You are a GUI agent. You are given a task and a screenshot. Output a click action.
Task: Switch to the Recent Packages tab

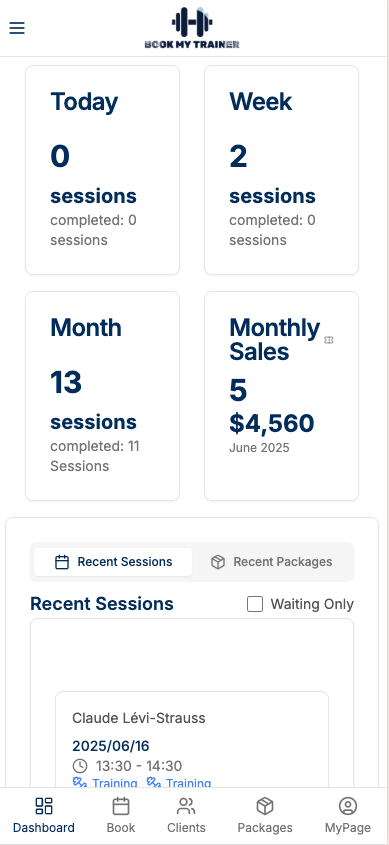pos(272,562)
